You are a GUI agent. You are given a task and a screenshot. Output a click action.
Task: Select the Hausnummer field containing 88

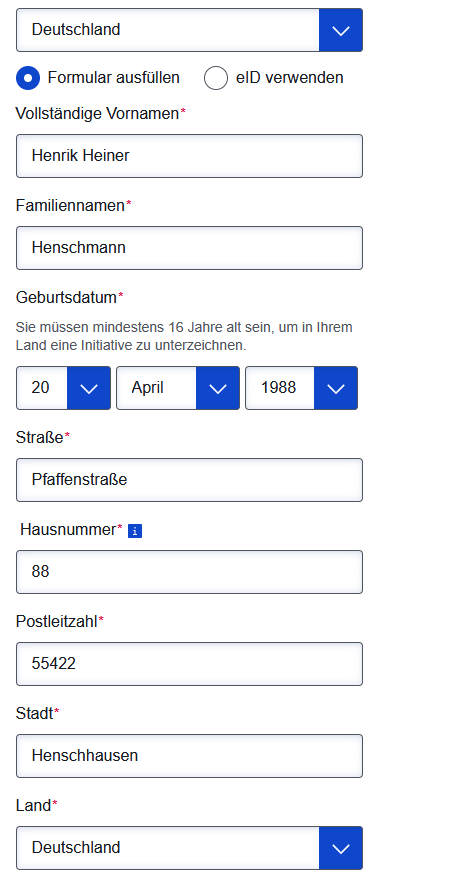(x=189, y=572)
